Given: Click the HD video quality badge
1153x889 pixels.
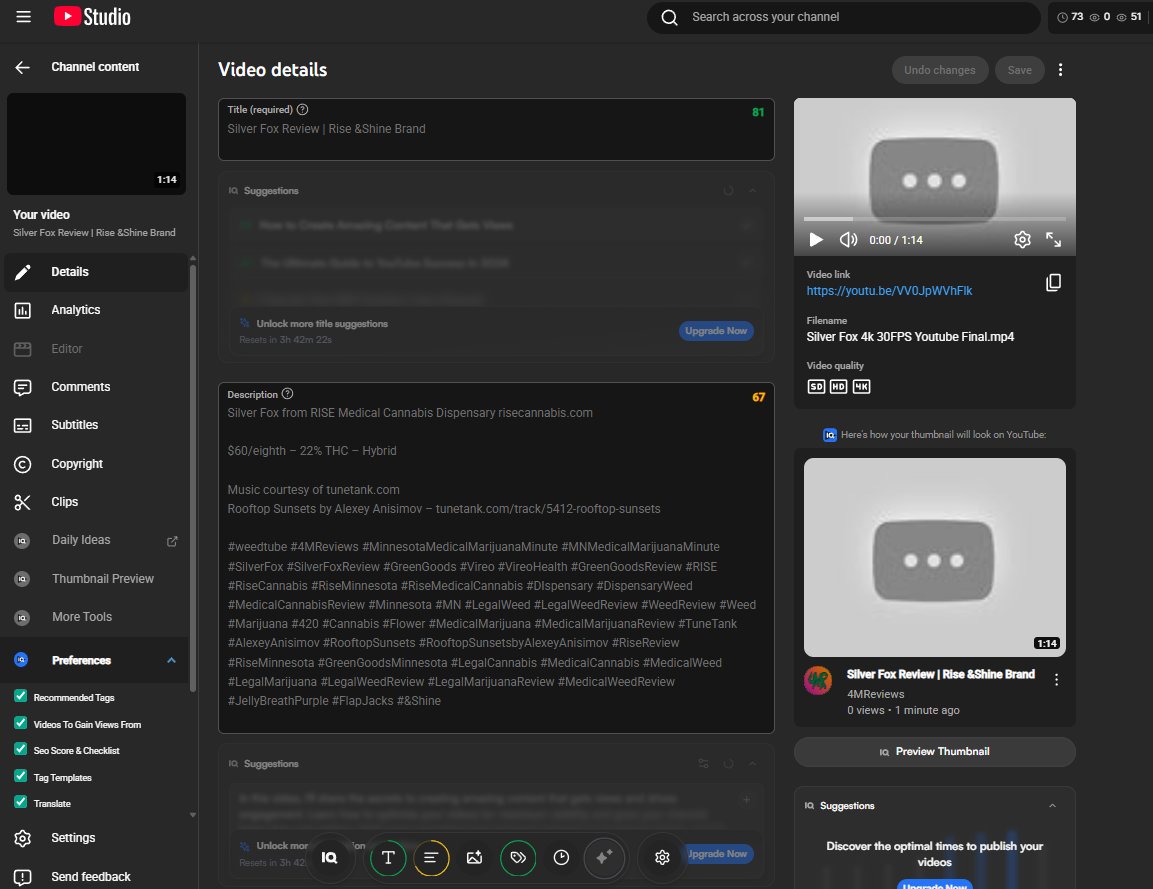Looking at the screenshot, I should [x=838, y=387].
